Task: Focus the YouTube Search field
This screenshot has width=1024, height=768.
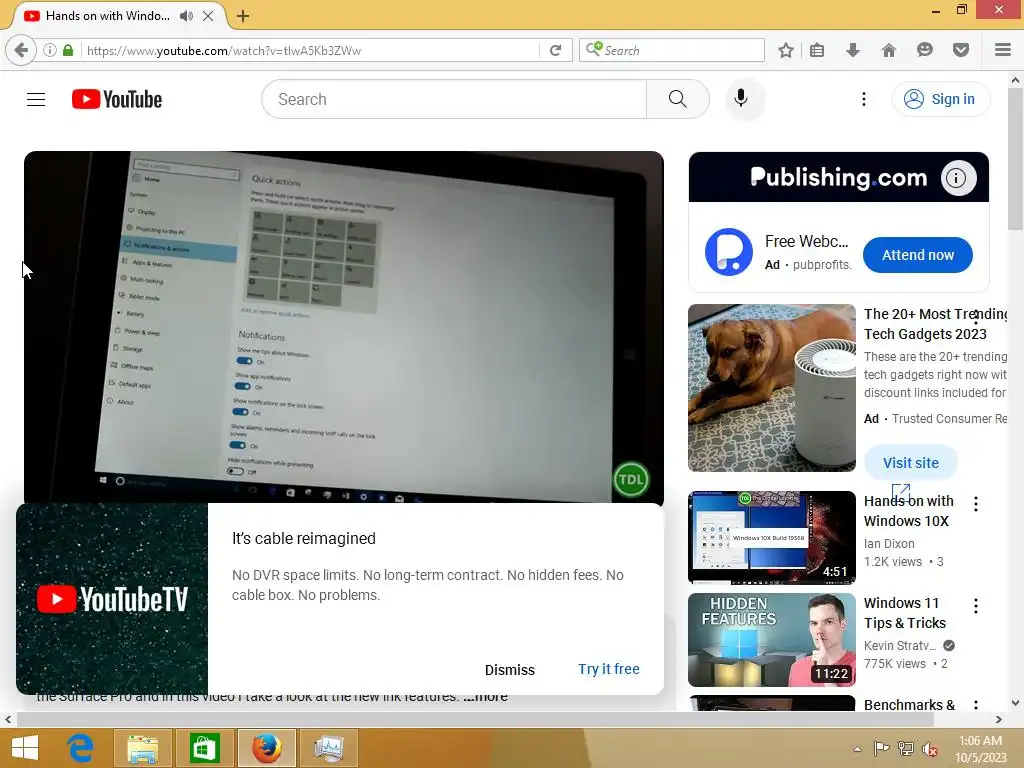Action: click(454, 99)
